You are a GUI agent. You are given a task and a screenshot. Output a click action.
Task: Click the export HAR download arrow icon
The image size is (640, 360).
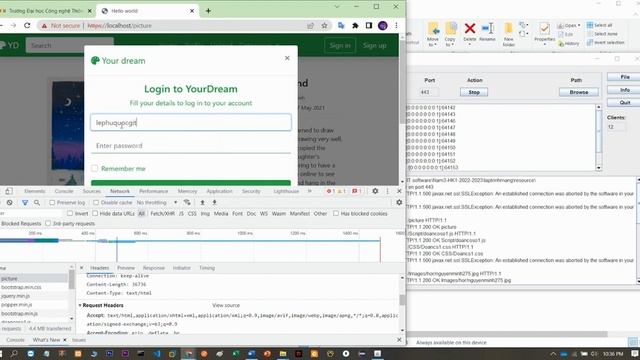click(x=214, y=202)
